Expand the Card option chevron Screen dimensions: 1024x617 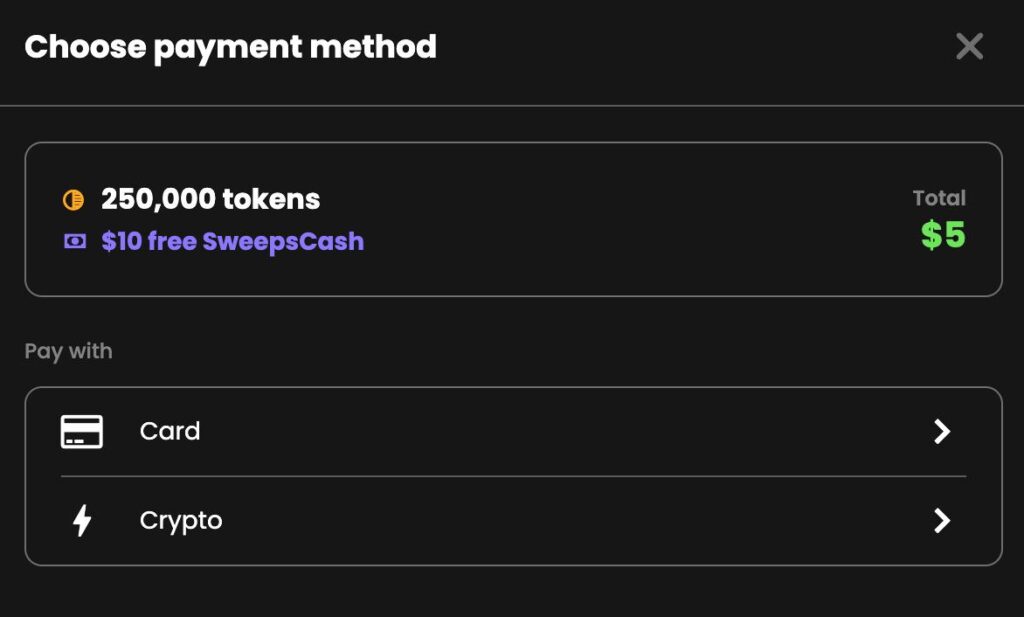942,432
